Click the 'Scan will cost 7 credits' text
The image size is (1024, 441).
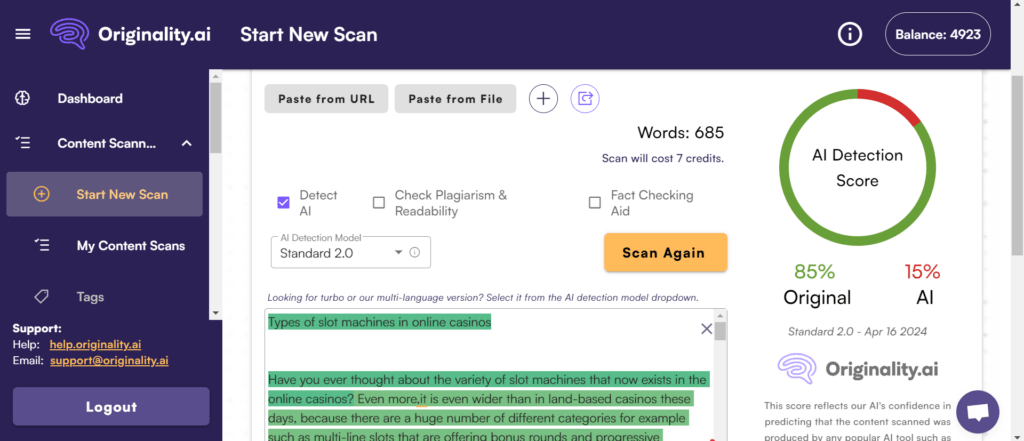pyautogui.click(x=662, y=158)
